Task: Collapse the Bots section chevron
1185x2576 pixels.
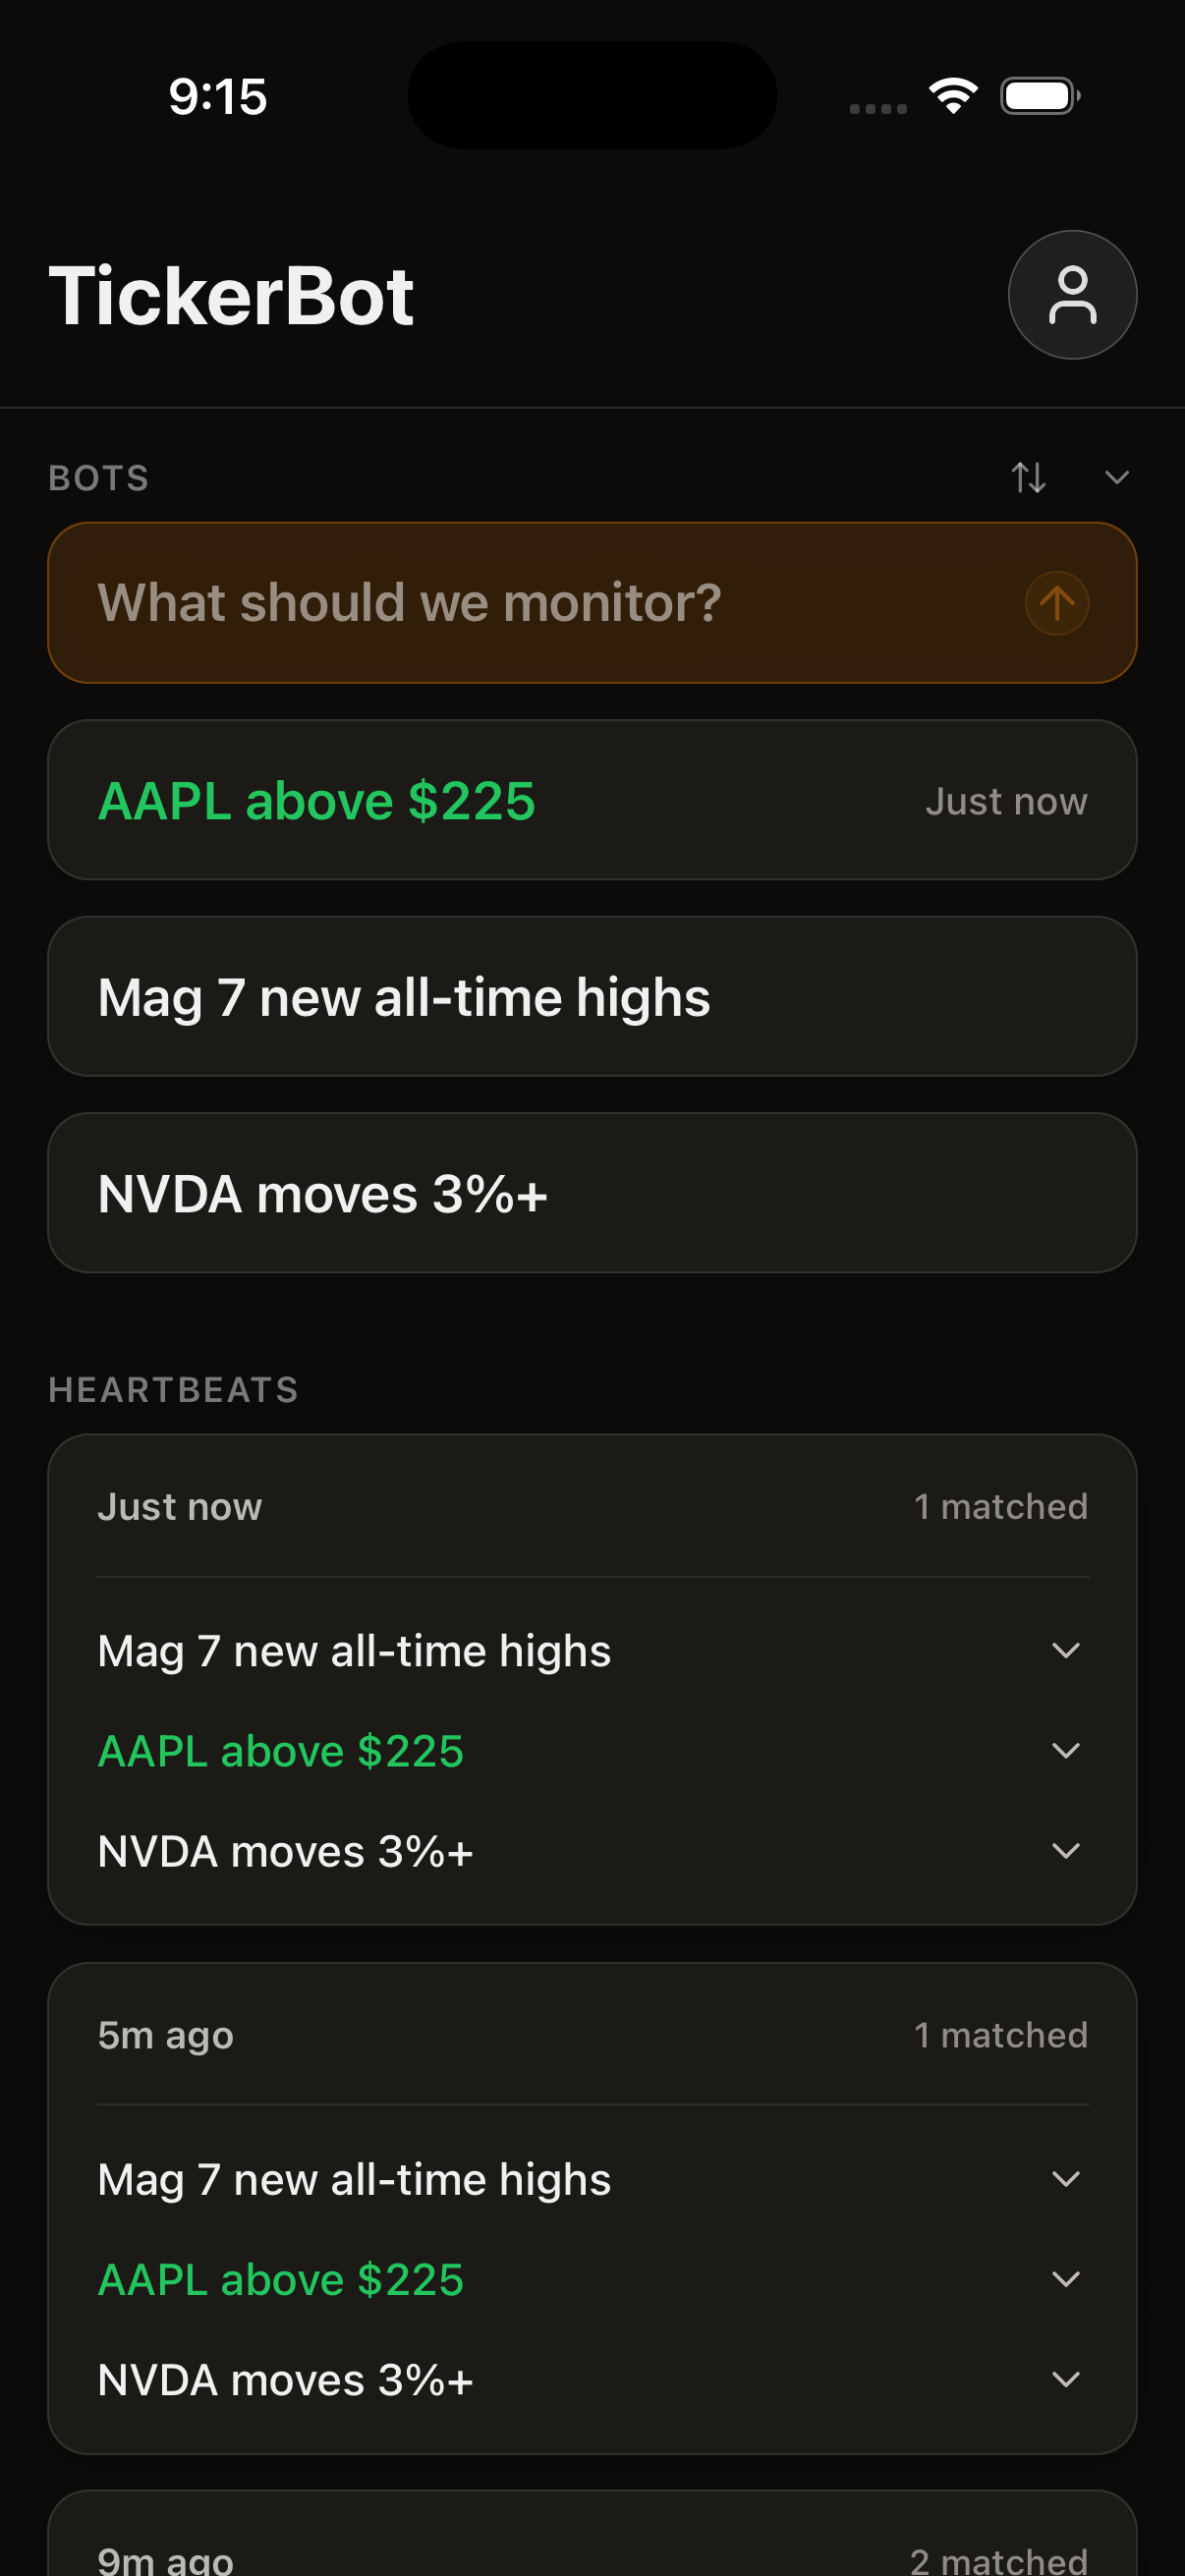Action: (1116, 477)
